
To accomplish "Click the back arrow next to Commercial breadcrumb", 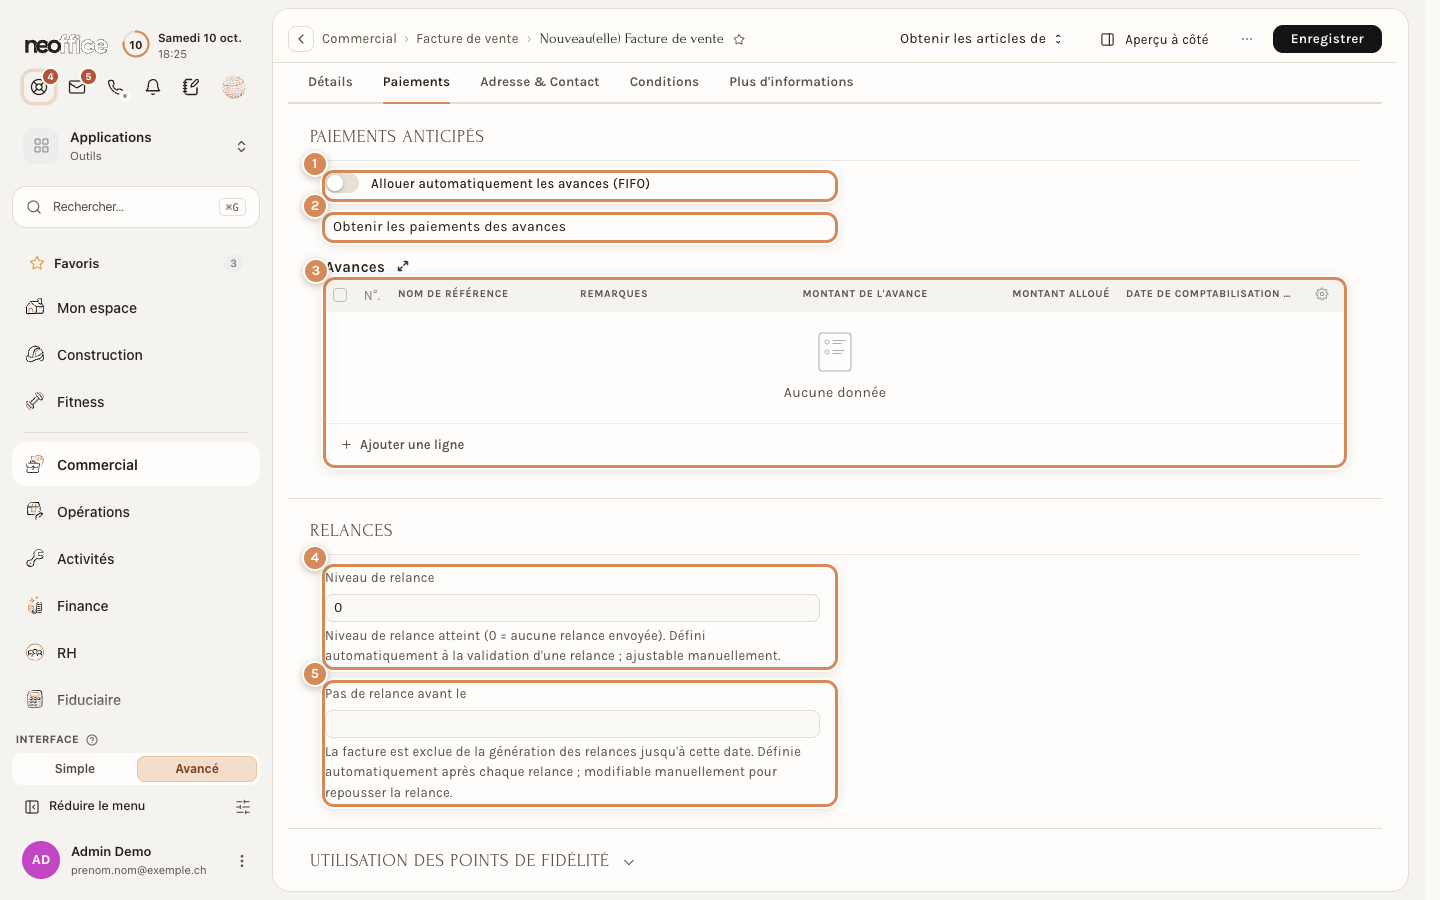I will coord(301,39).
